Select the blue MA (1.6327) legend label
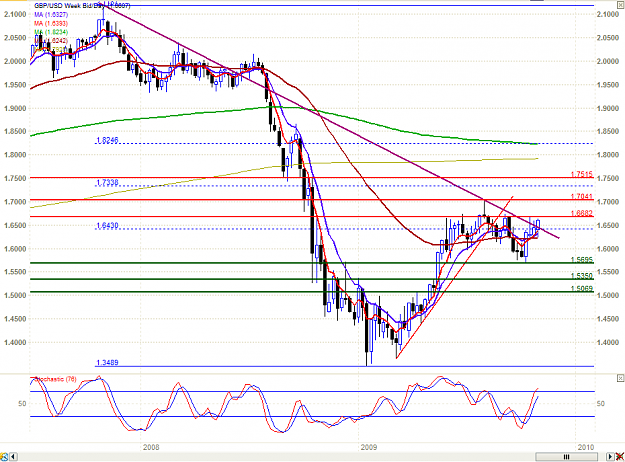625x462 pixels. pos(51,15)
